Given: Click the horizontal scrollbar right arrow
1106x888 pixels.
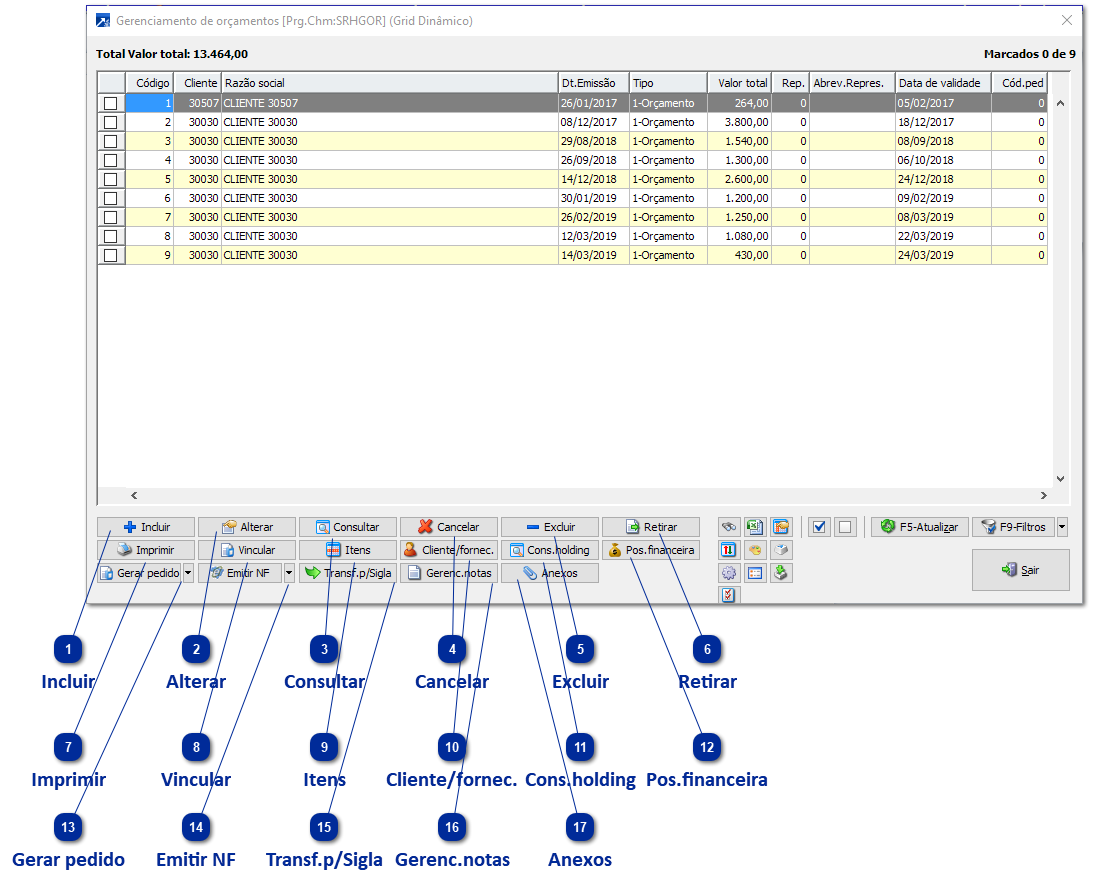Looking at the screenshot, I should [1043, 495].
